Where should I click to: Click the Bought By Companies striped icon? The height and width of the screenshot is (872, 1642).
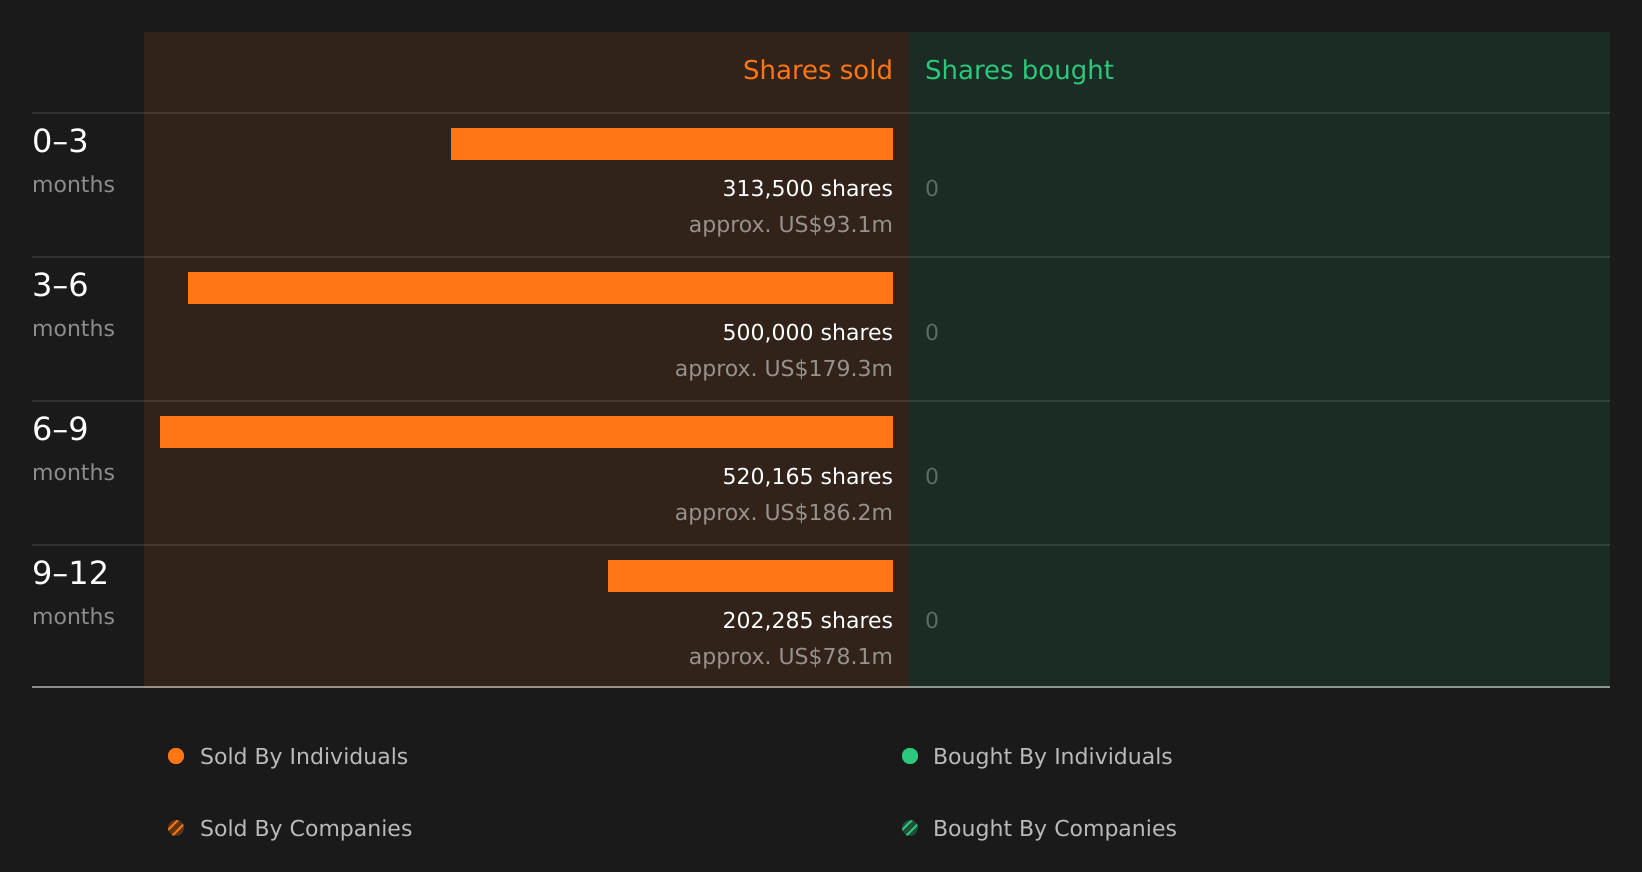(x=910, y=828)
